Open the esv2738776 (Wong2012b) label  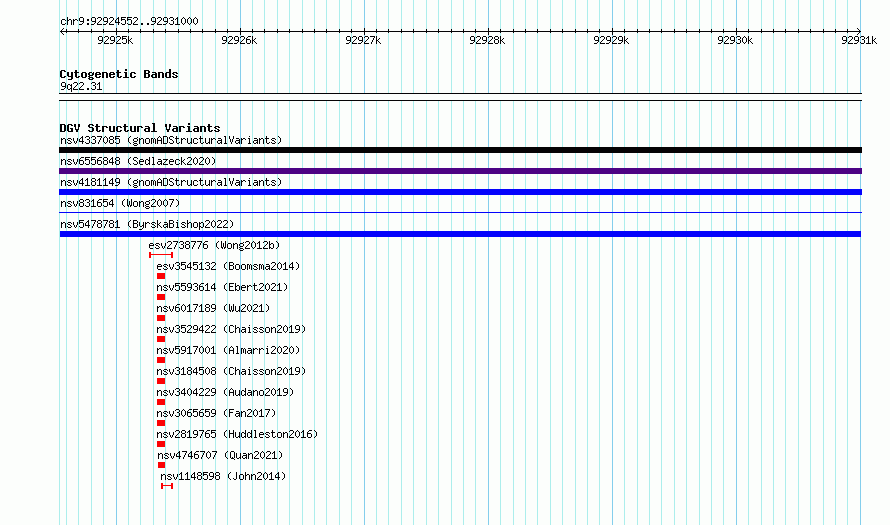pyautogui.click(x=214, y=245)
